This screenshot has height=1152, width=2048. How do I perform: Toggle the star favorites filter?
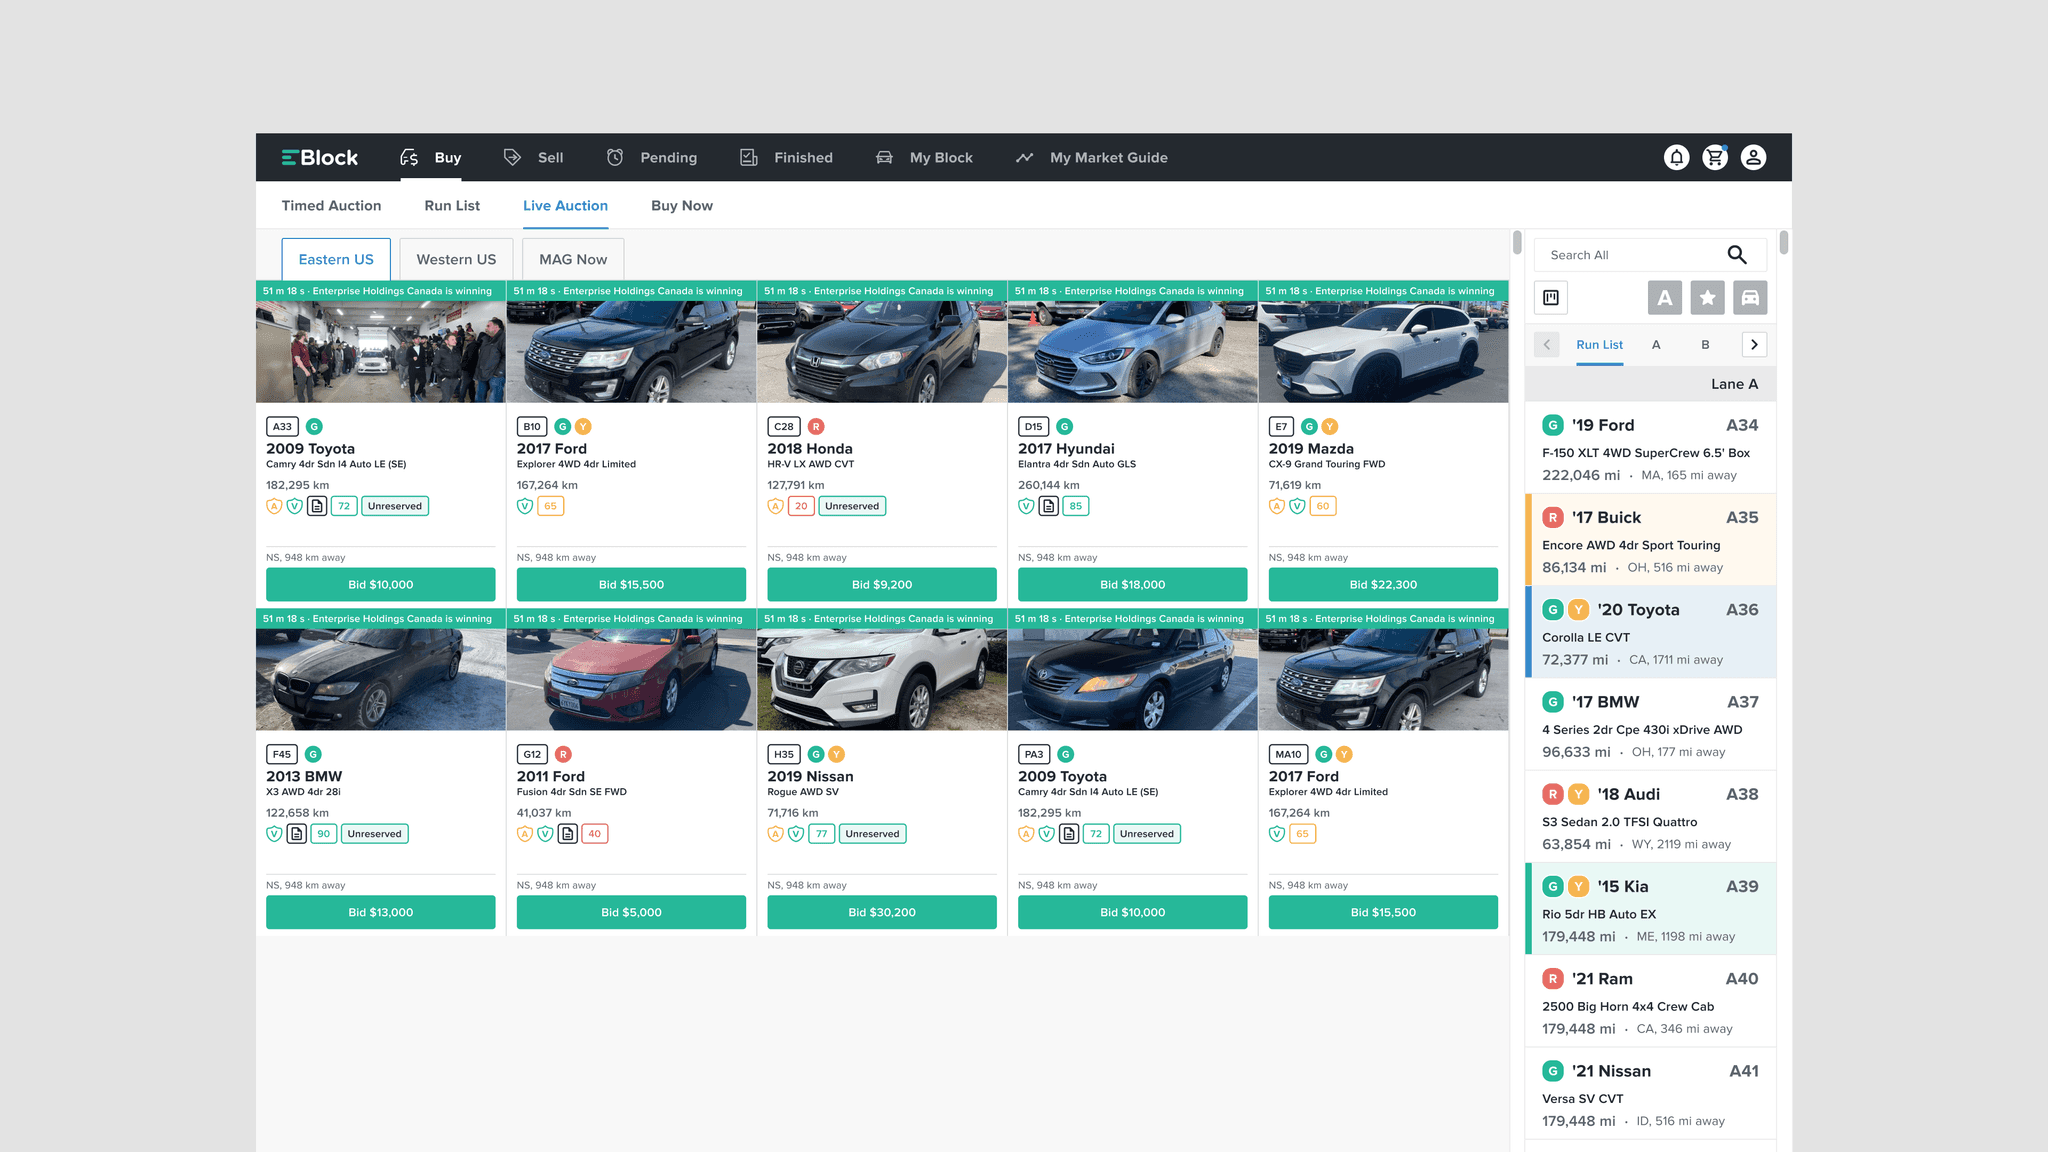[1707, 298]
